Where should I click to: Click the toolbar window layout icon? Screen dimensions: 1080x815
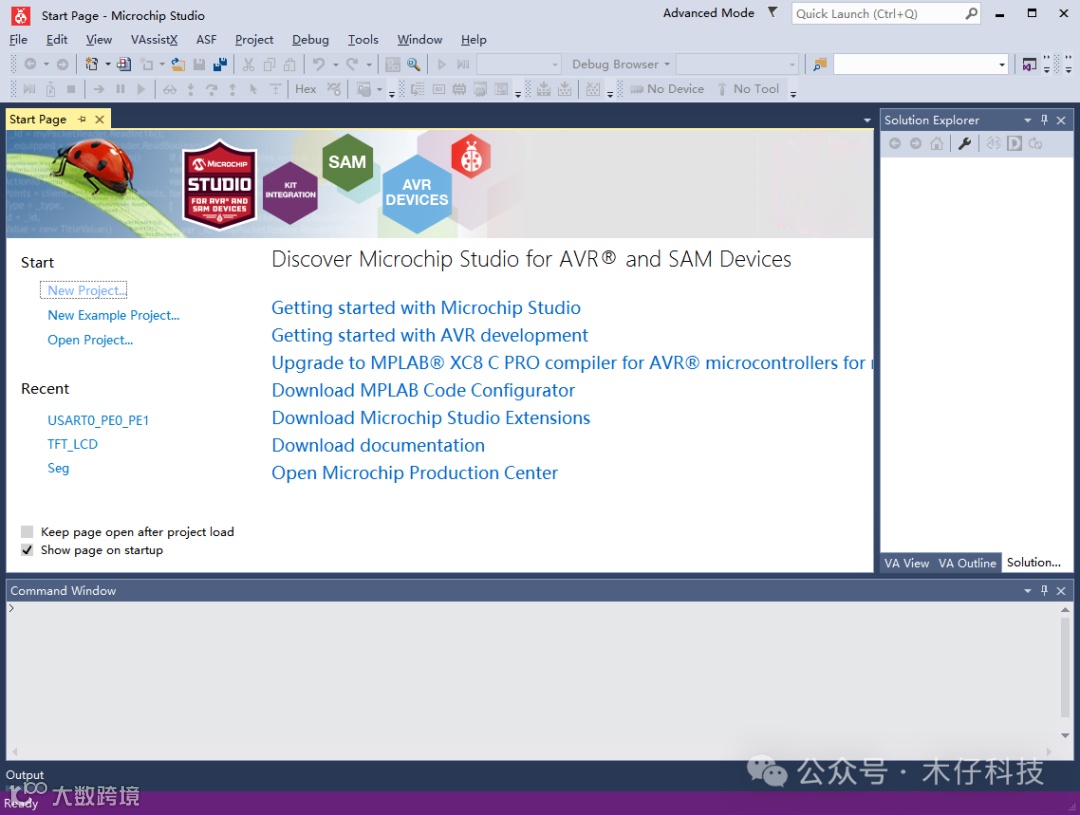point(1029,64)
